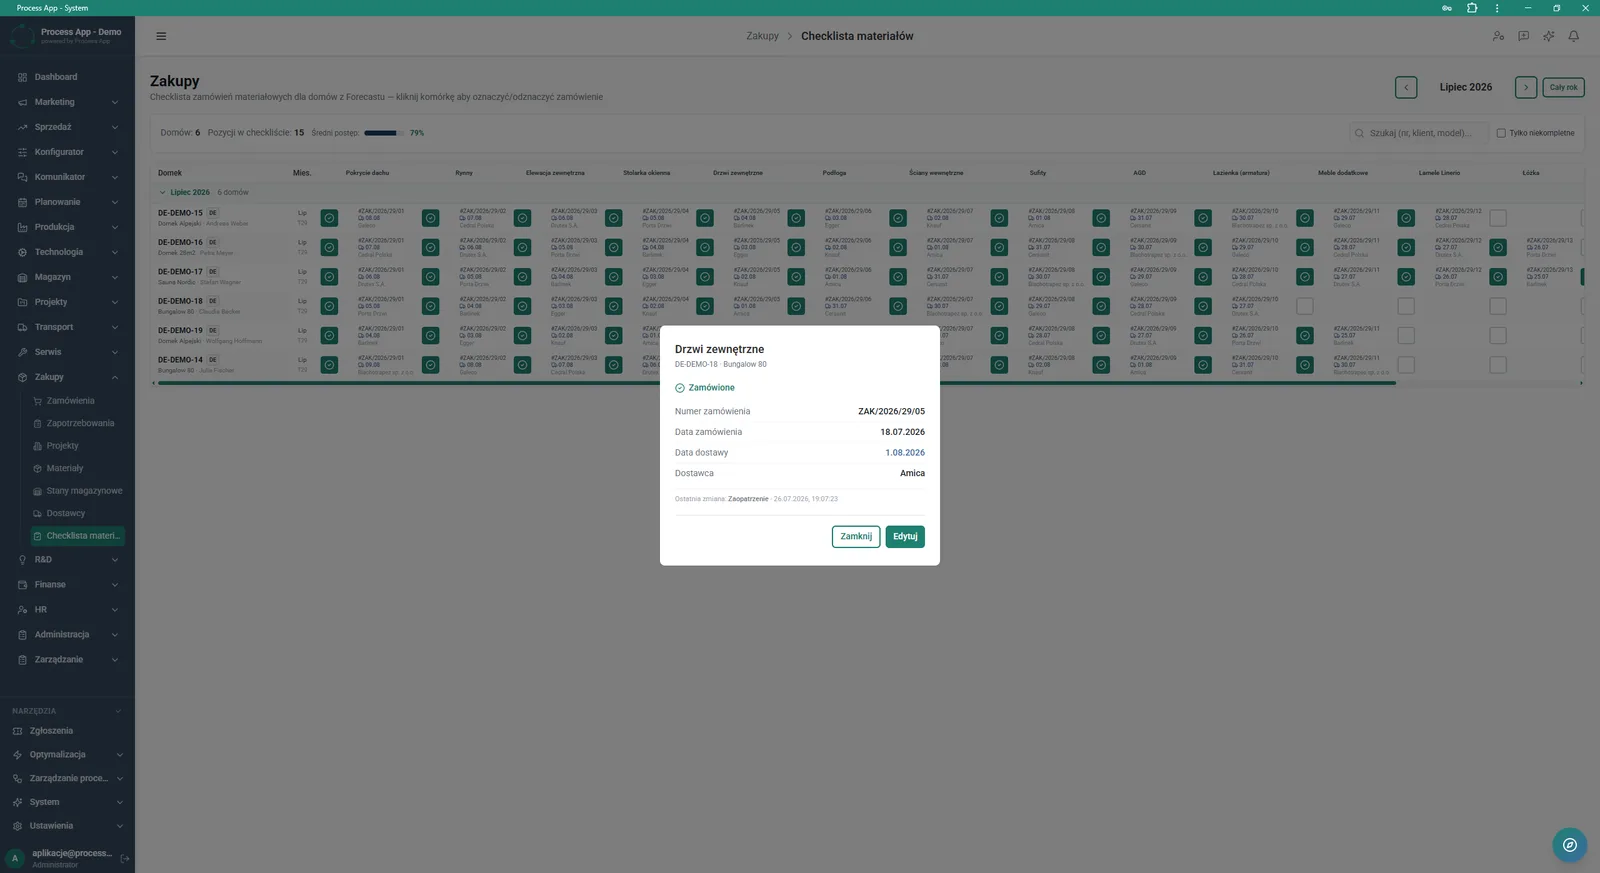Collapse the Lipiec 2026 group row

[163, 193]
